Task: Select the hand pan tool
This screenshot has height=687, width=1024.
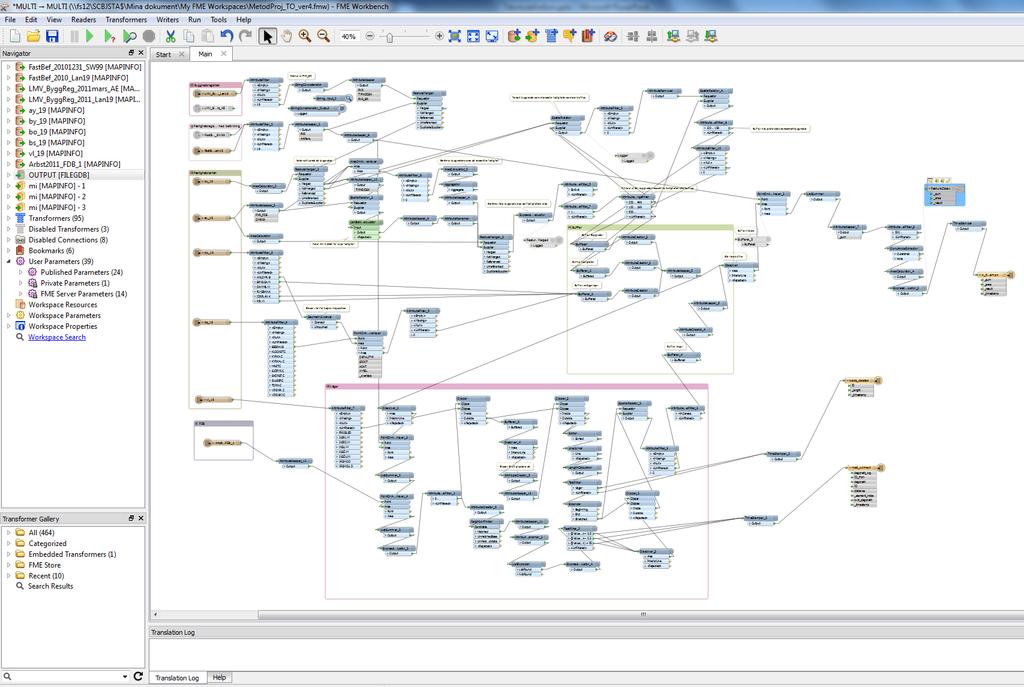Action: 286,36
